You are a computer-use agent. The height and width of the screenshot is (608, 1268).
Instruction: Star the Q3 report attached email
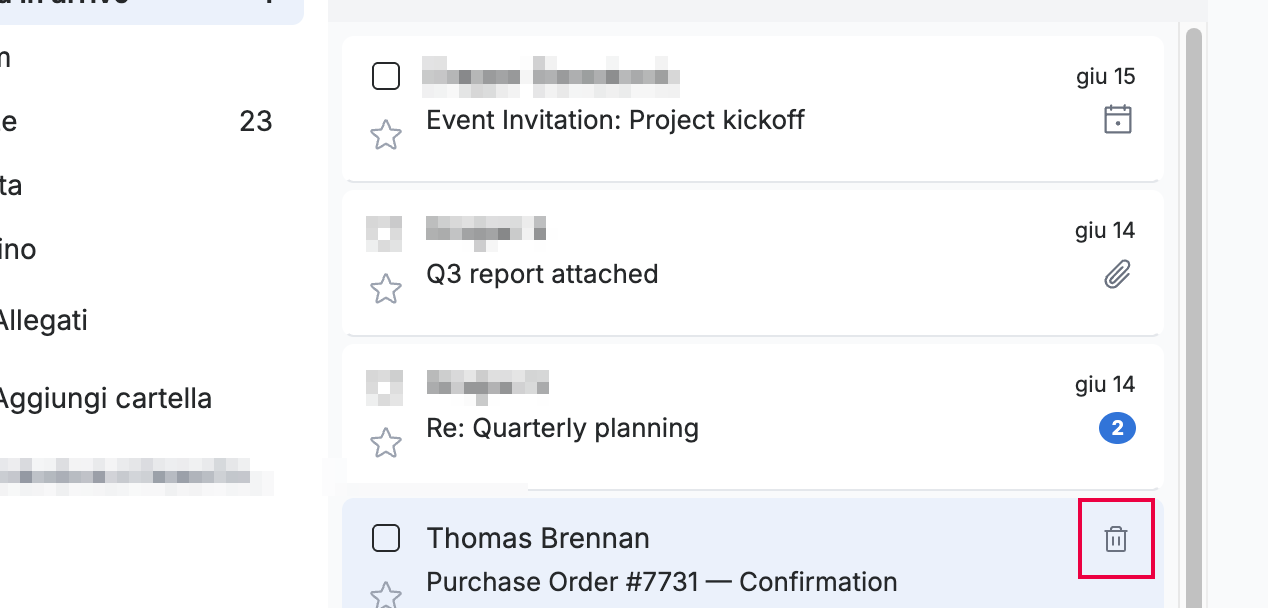click(386, 289)
